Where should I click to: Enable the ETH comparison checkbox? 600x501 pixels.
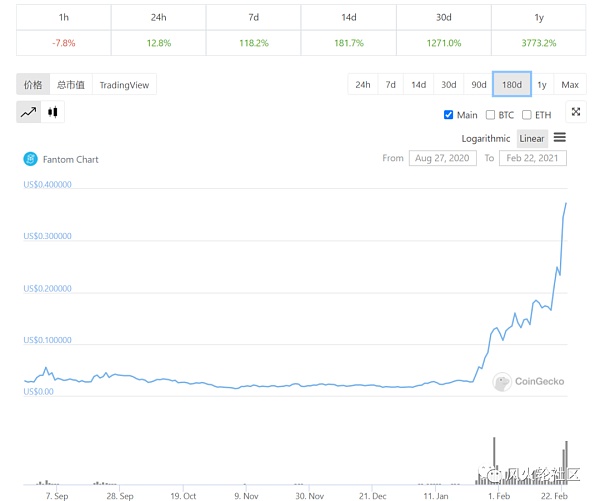[x=527, y=115]
